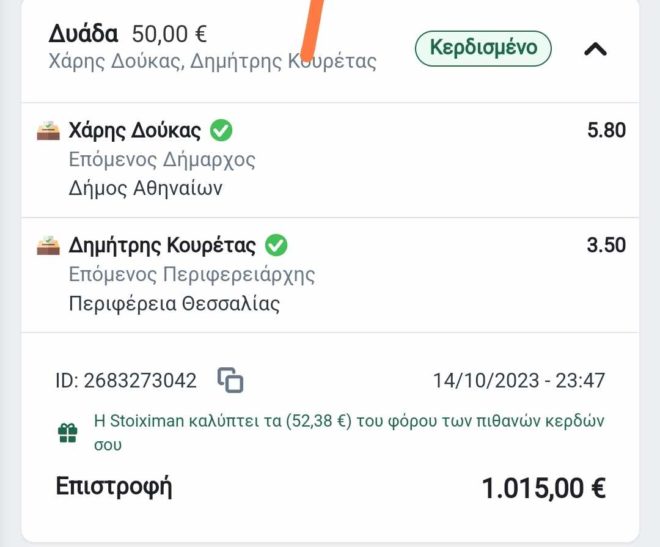660x547 pixels.
Task: Collapse the Δυάδα bet slip chevron
Action: [595, 47]
